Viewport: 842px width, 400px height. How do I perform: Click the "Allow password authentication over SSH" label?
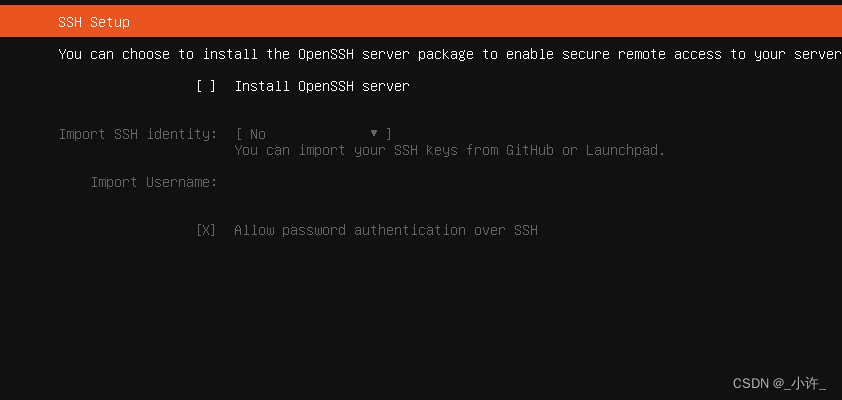click(x=385, y=230)
